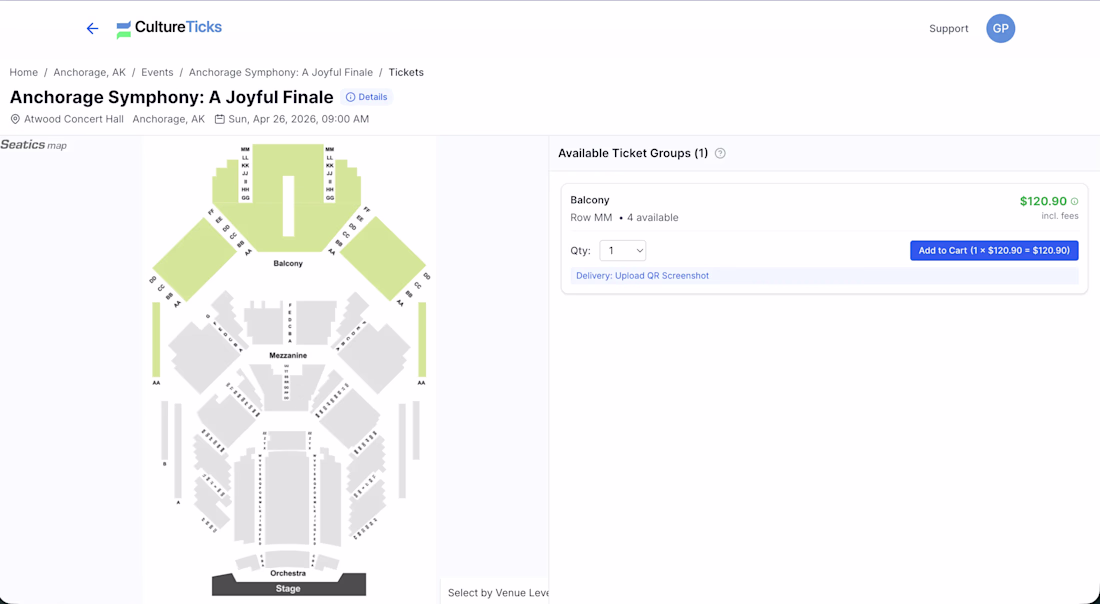Open Anchorage, AK breadcrumb
The height and width of the screenshot is (604, 1100).
90,73
